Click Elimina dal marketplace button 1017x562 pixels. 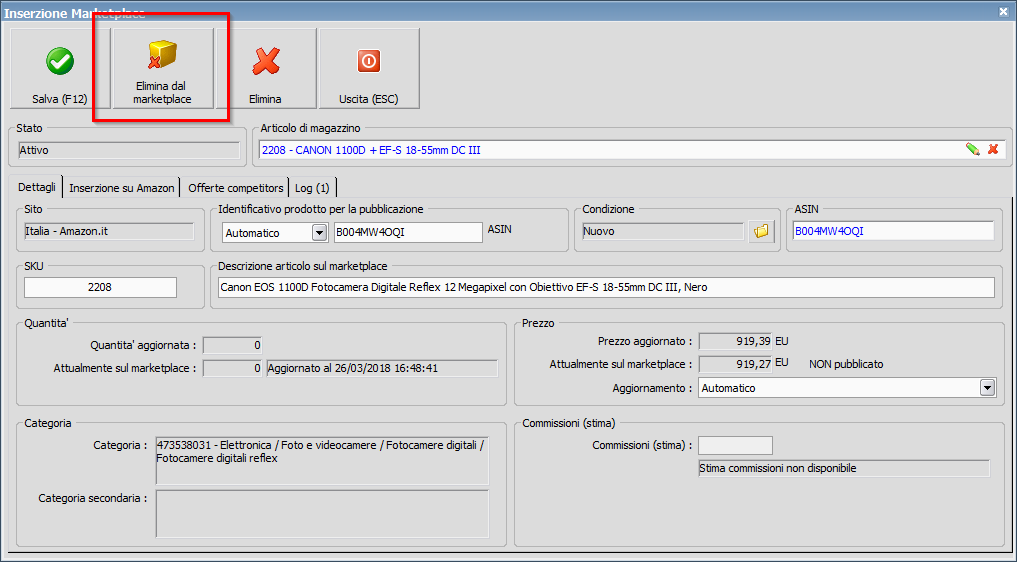point(162,68)
